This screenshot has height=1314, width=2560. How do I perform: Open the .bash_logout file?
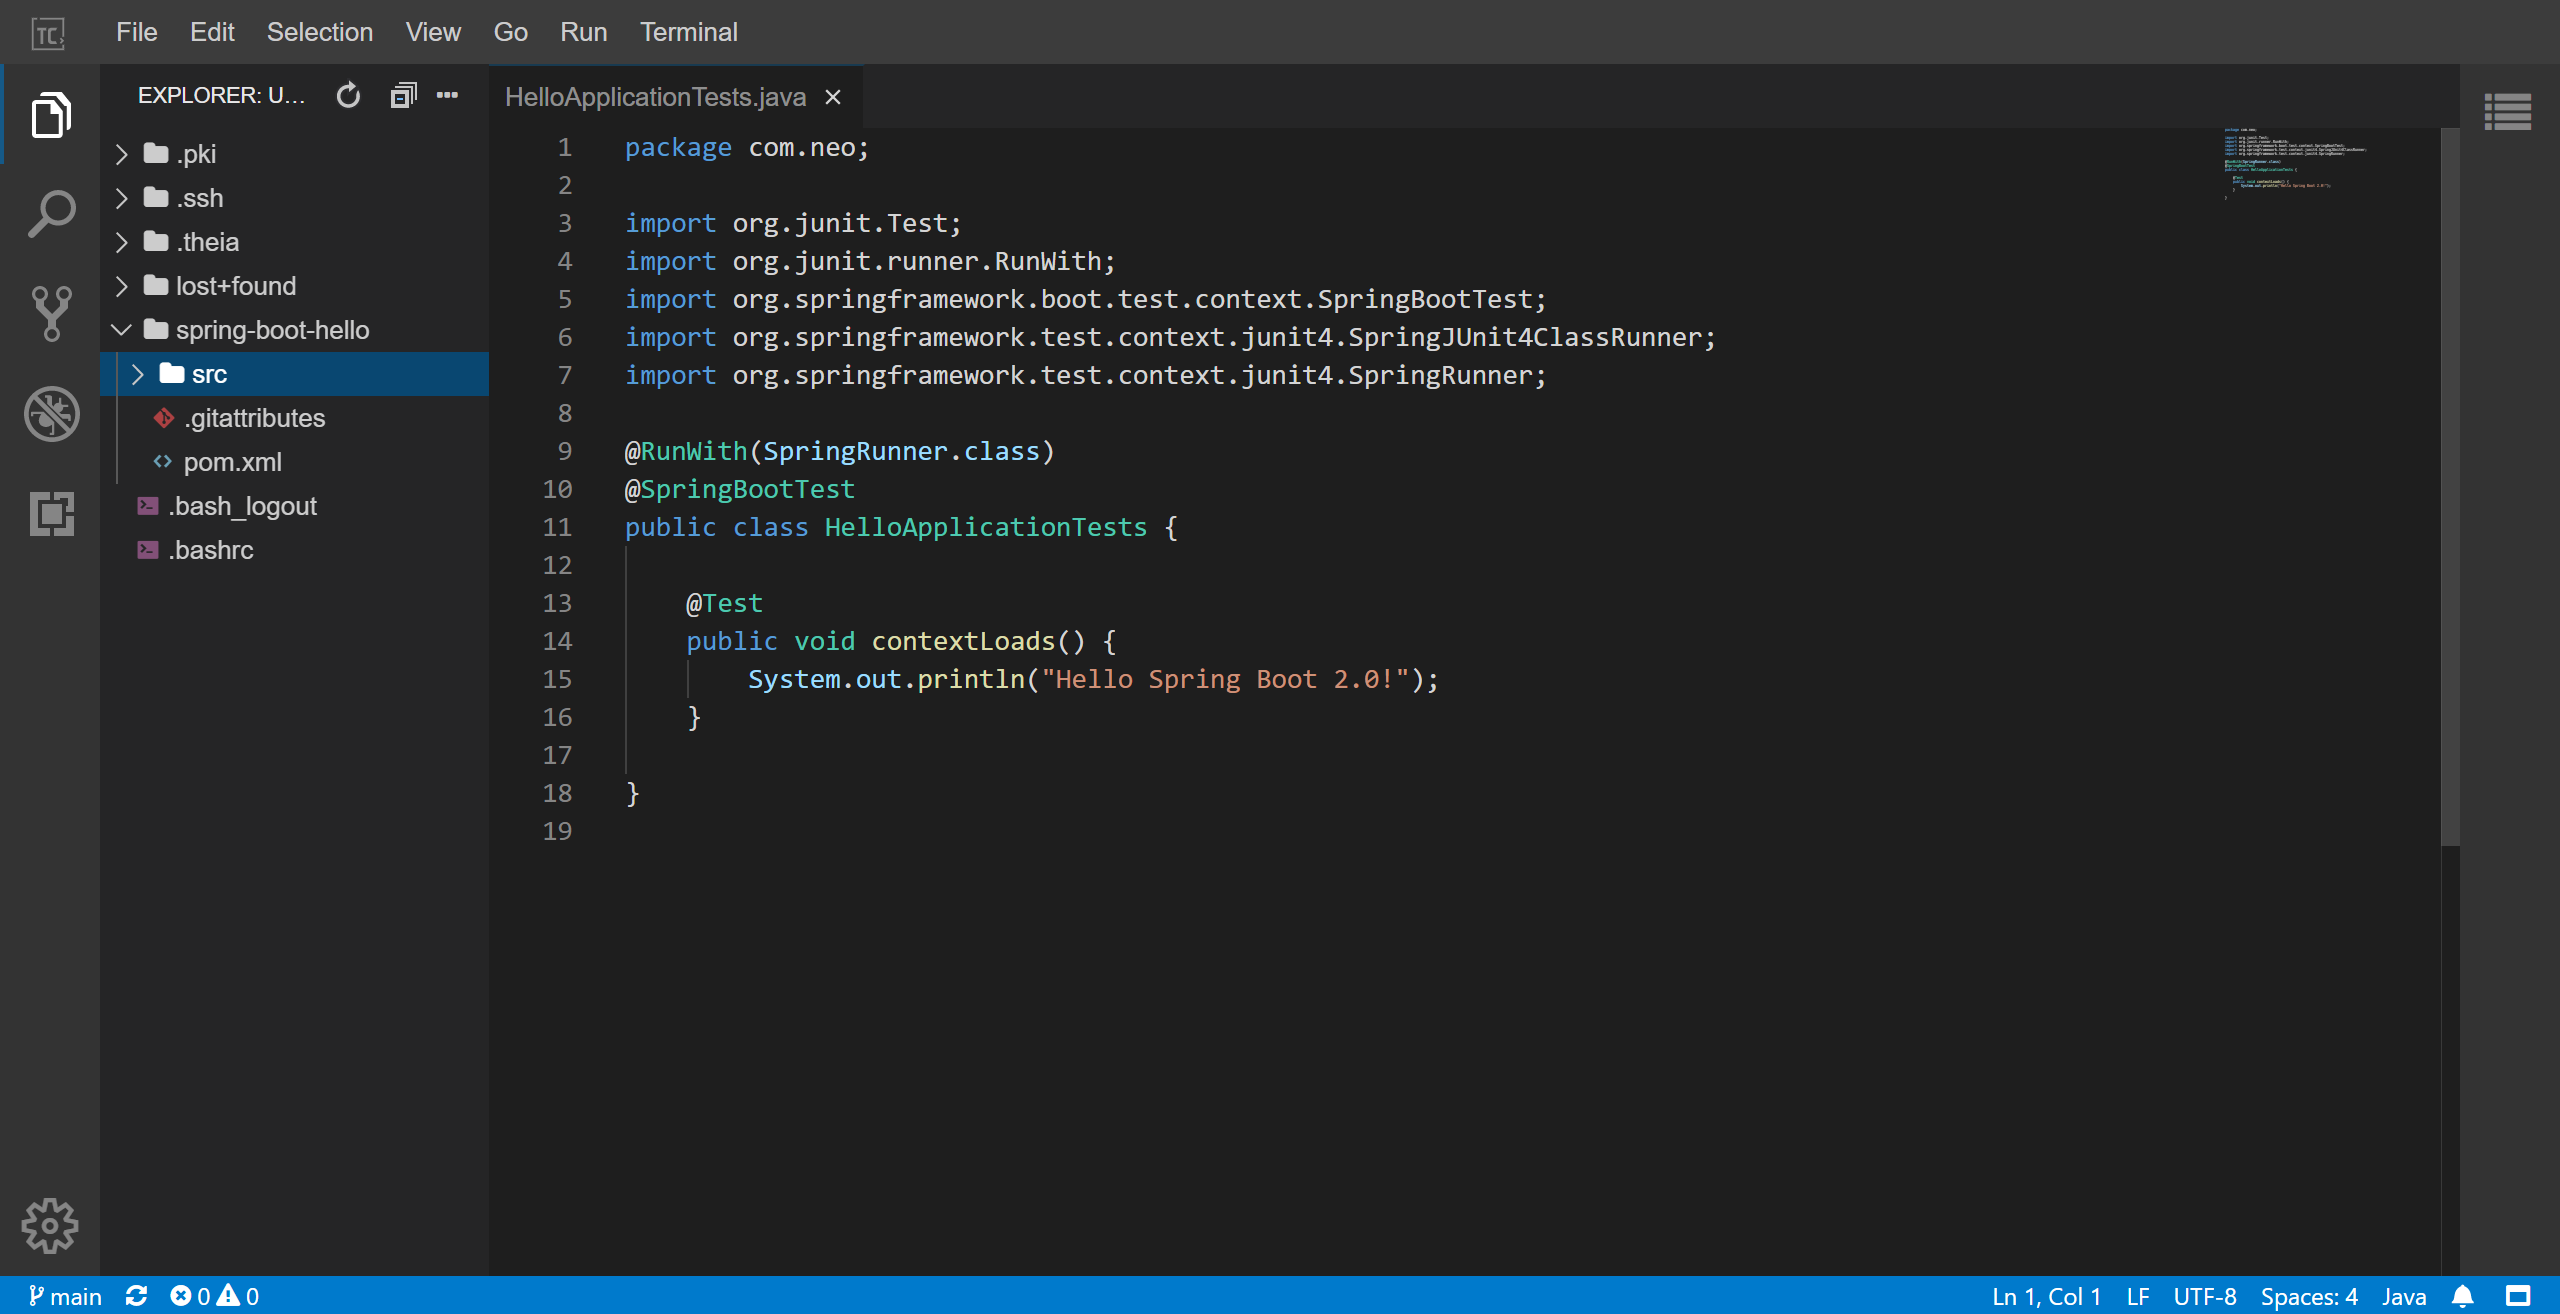pyautogui.click(x=242, y=506)
